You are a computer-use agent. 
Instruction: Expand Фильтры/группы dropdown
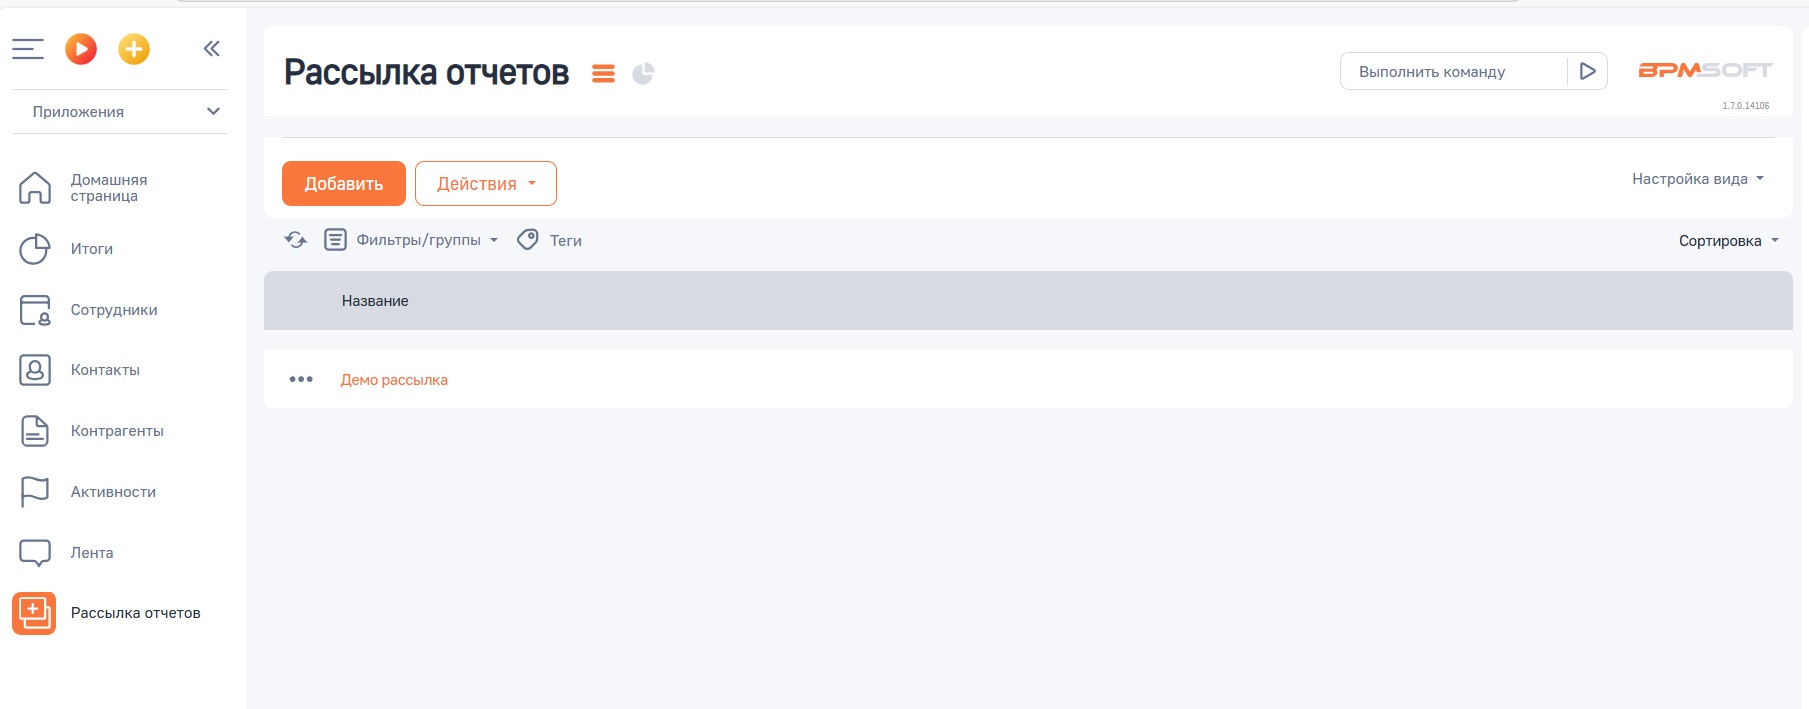pos(412,240)
